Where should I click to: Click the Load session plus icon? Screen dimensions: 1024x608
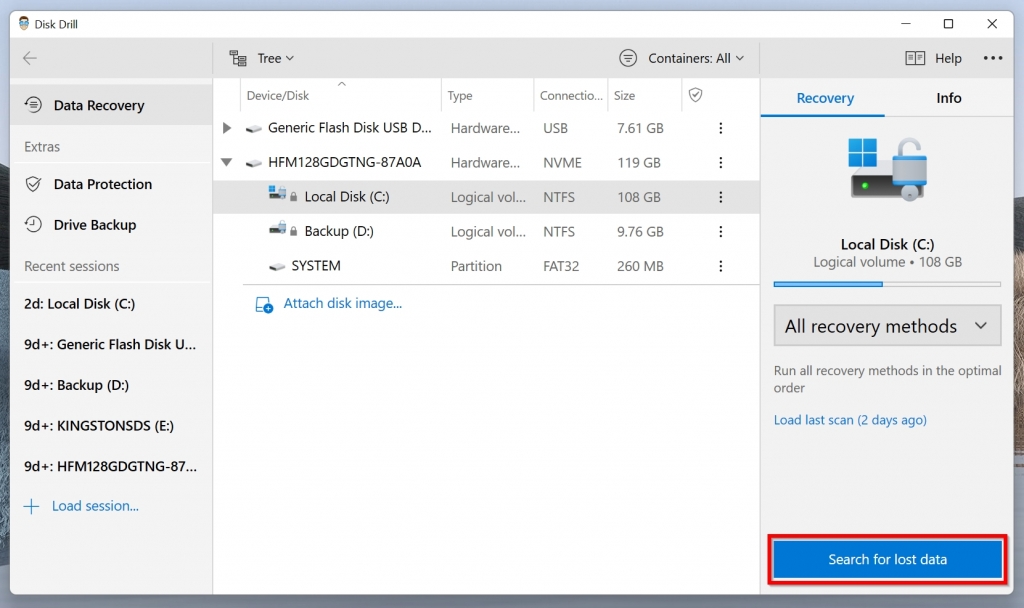pos(31,506)
